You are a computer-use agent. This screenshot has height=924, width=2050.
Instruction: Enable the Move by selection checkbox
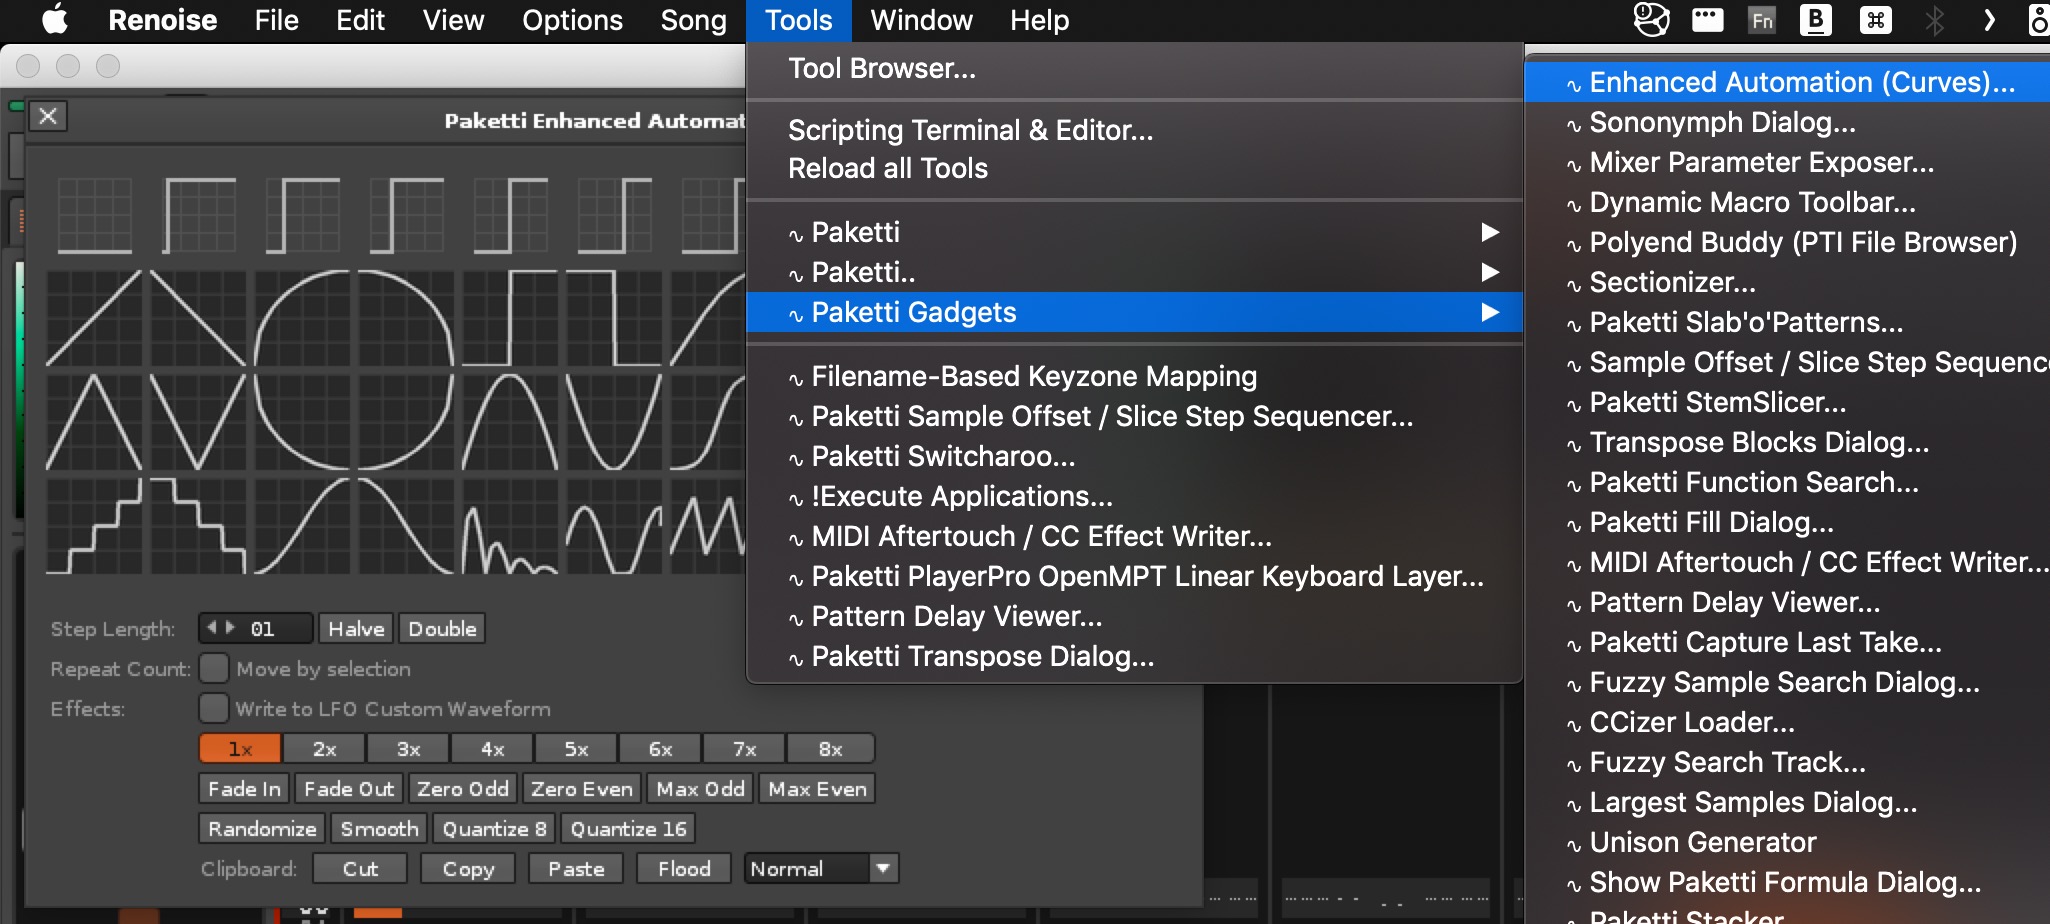(x=214, y=668)
